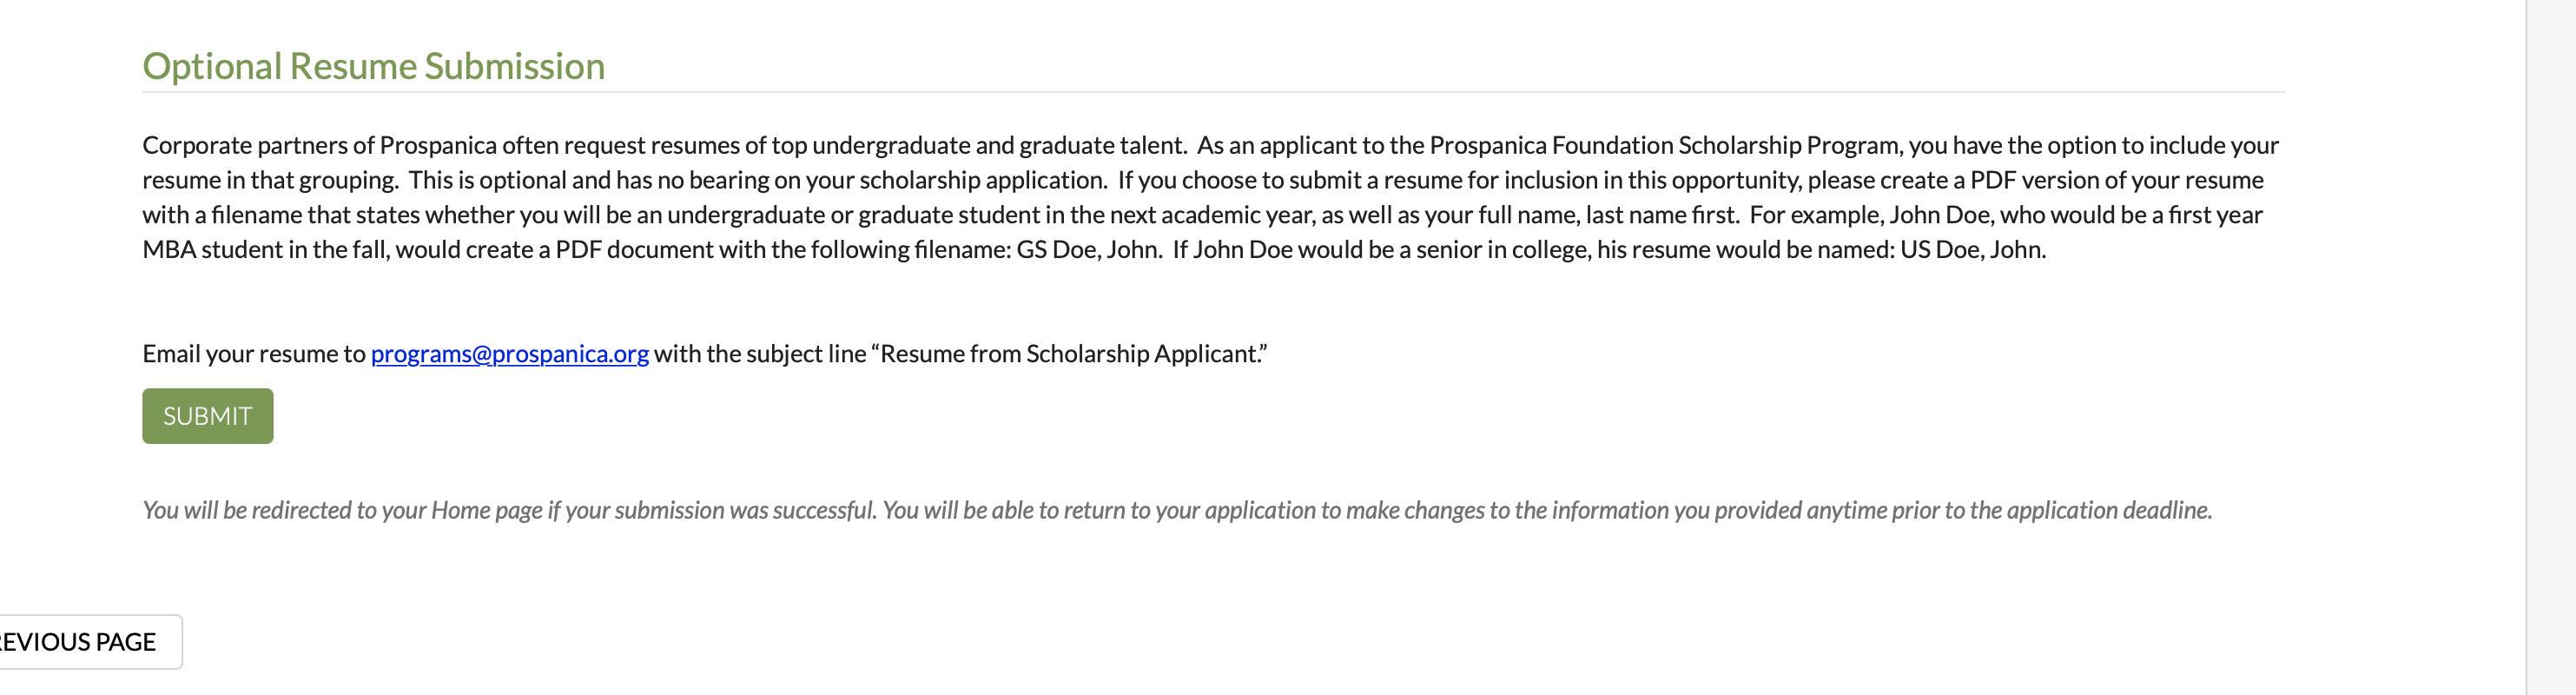2576x695 pixels.
Task: Open the programs@prospanica.org email link
Action: click(x=509, y=354)
